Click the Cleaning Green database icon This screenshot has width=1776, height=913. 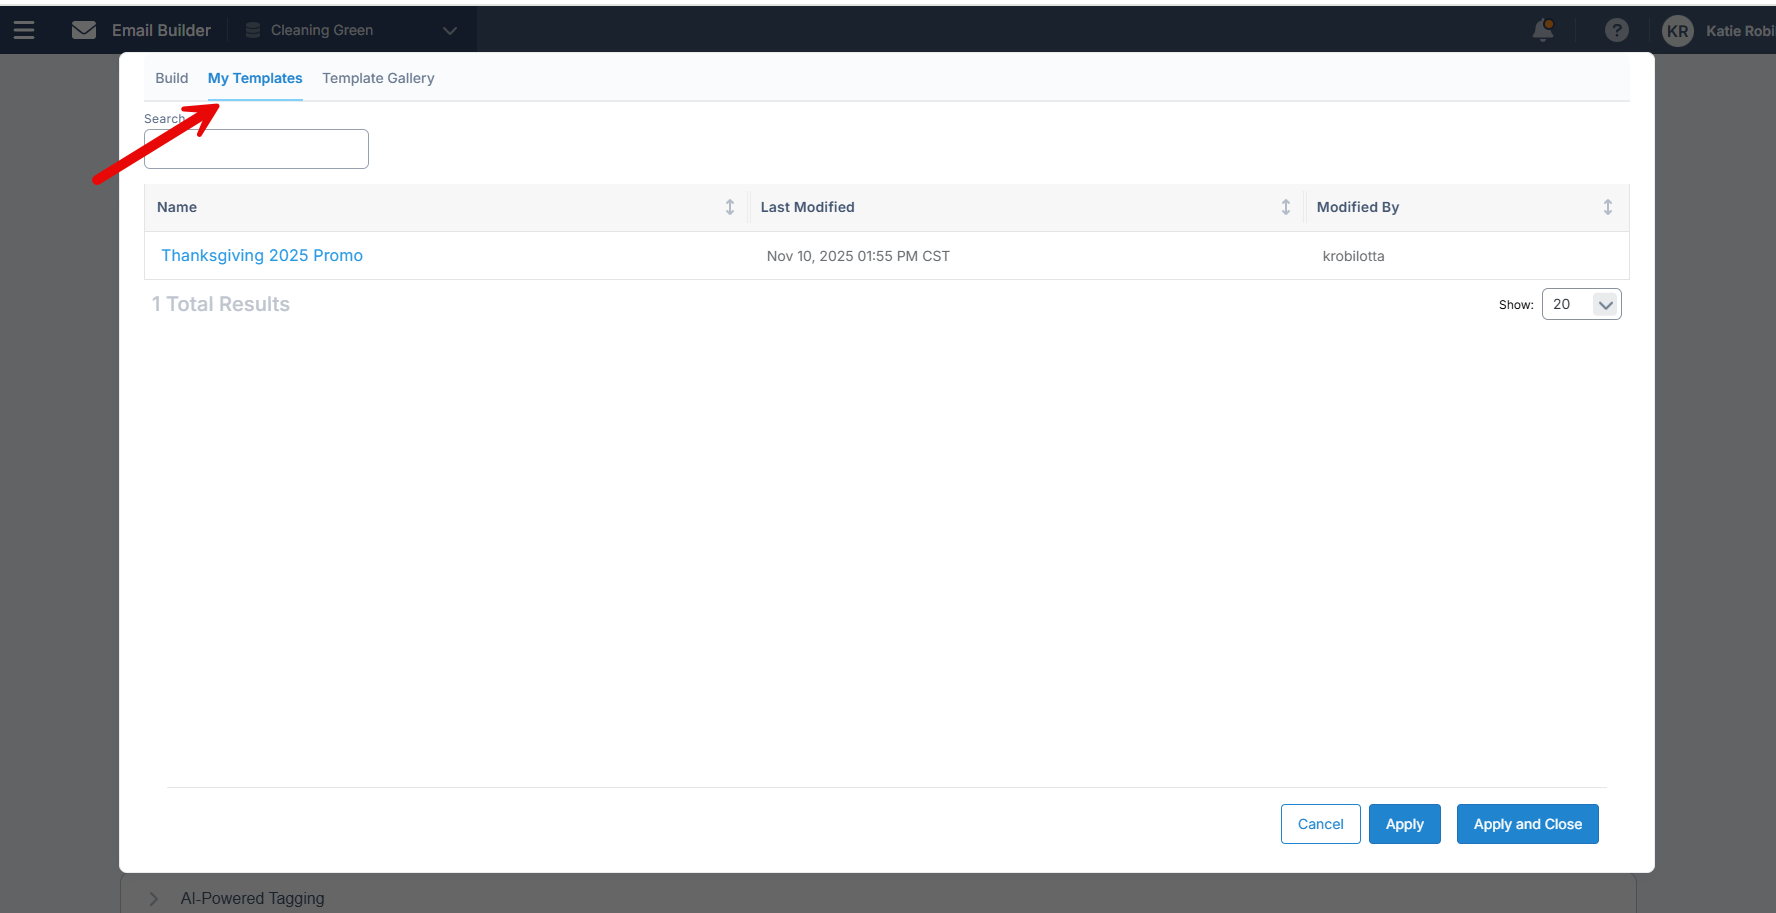(x=253, y=30)
